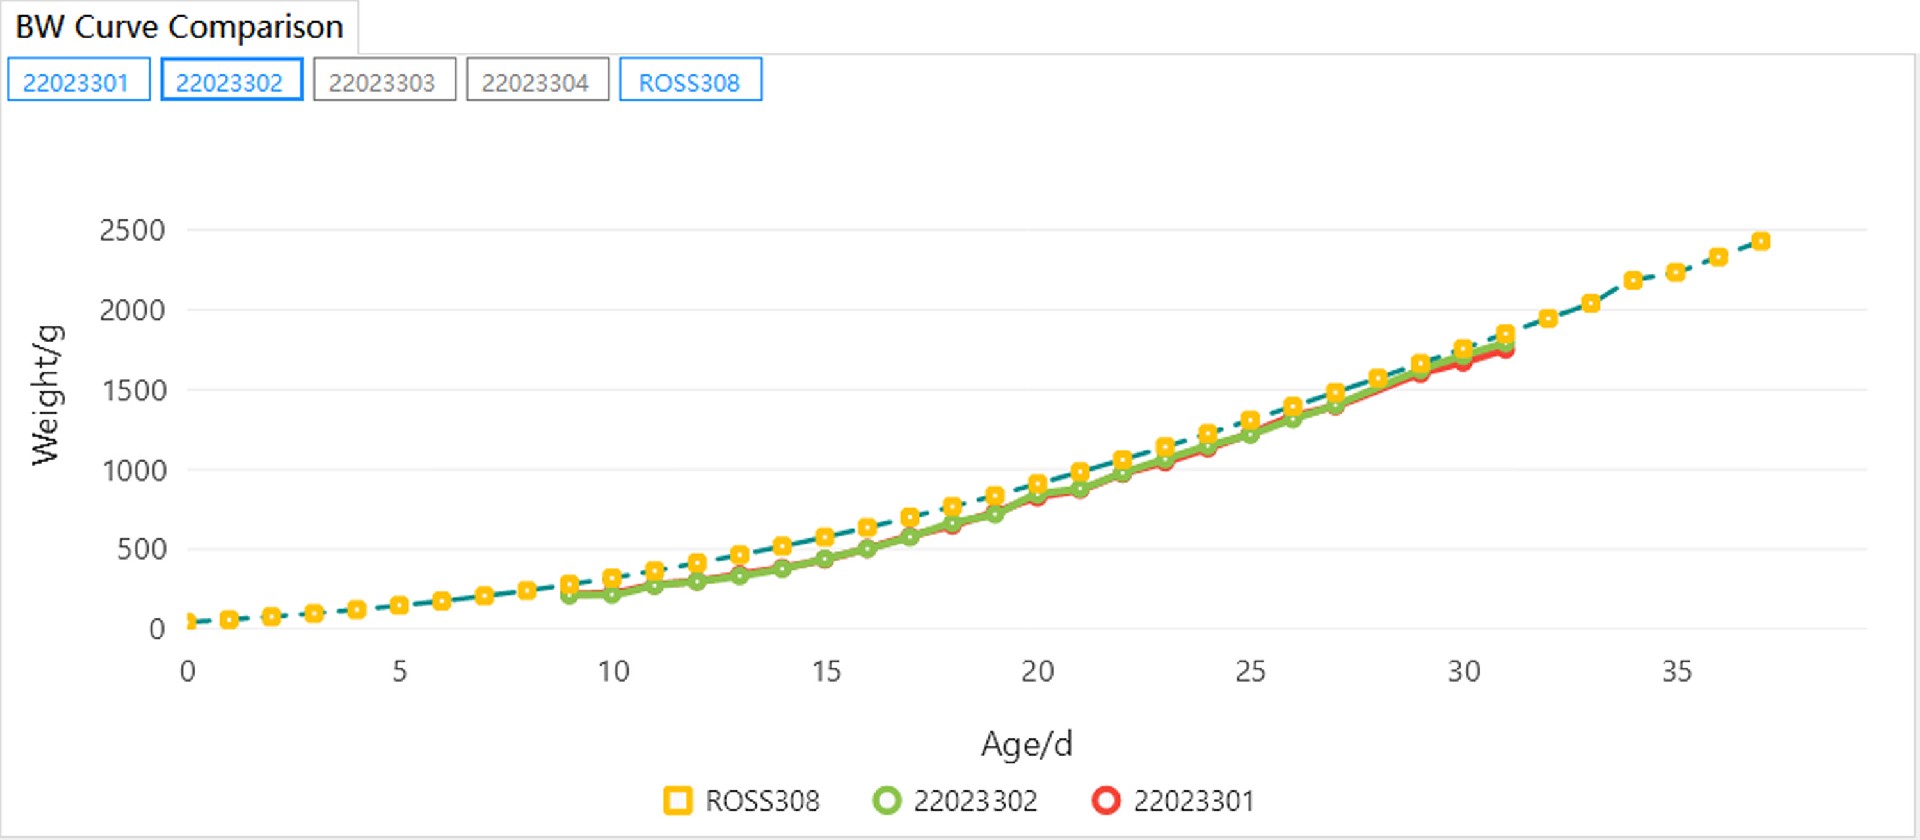Viewport: 1920px width, 840px height.
Task: Toggle the 22023302 series button
Action: (x=231, y=81)
